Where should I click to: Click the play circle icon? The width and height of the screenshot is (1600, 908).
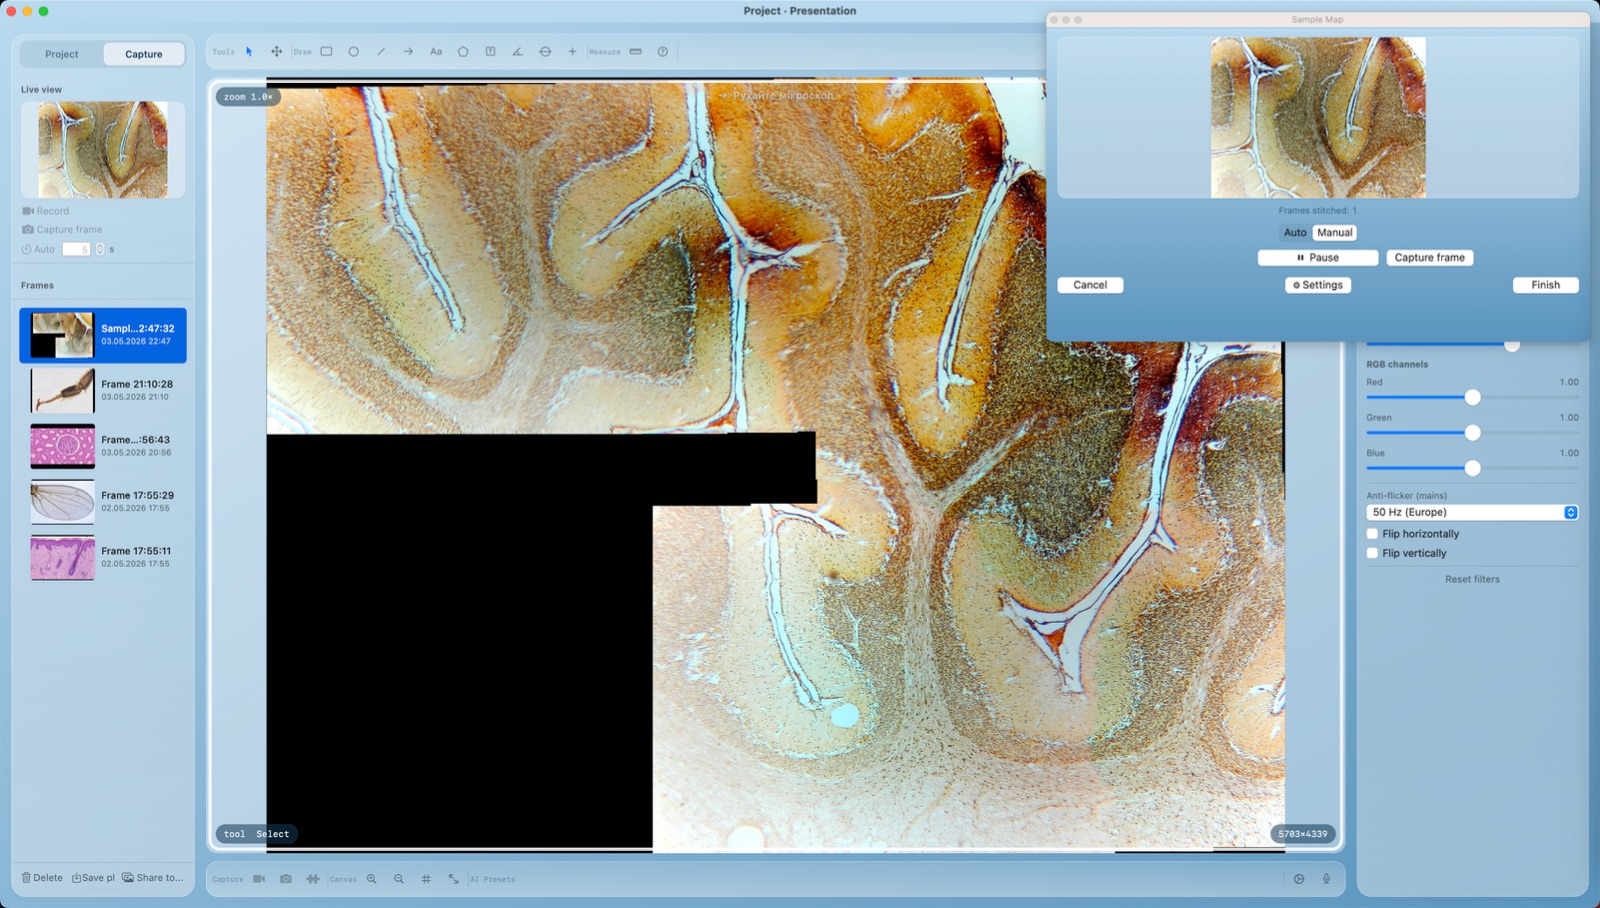coord(1299,879)
